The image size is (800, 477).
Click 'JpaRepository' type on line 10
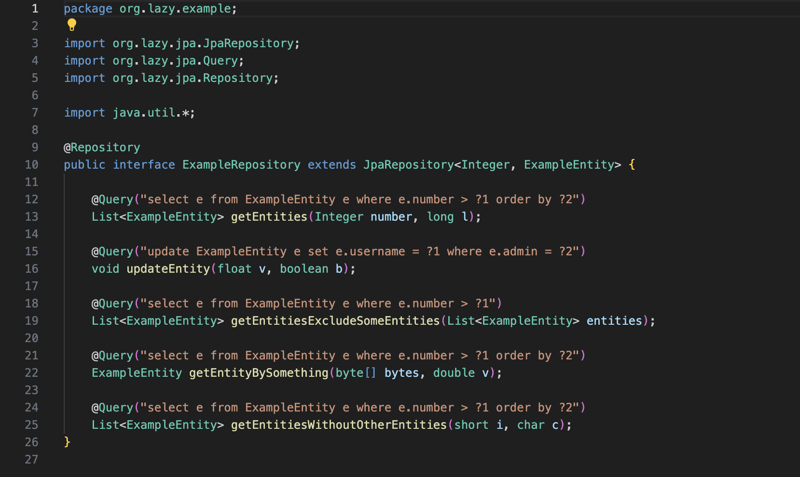click(409, 165)
